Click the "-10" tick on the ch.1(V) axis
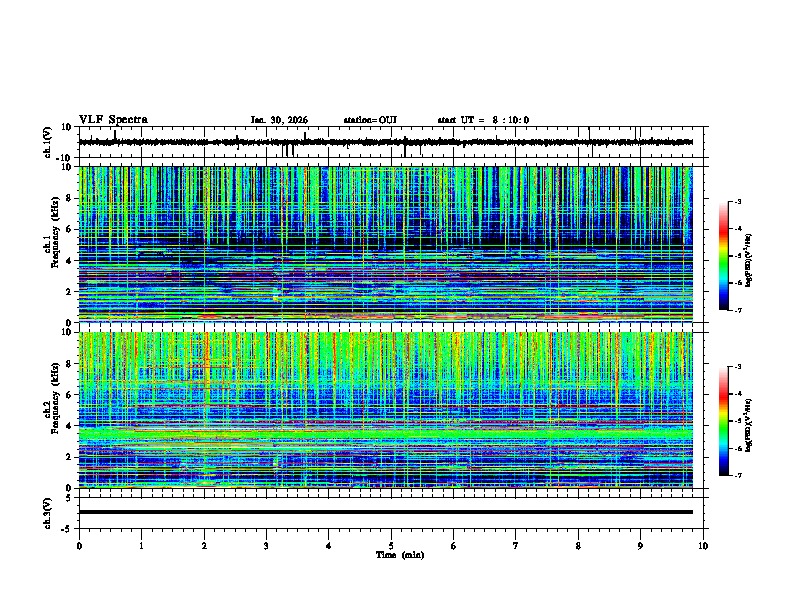 point(65,158)
